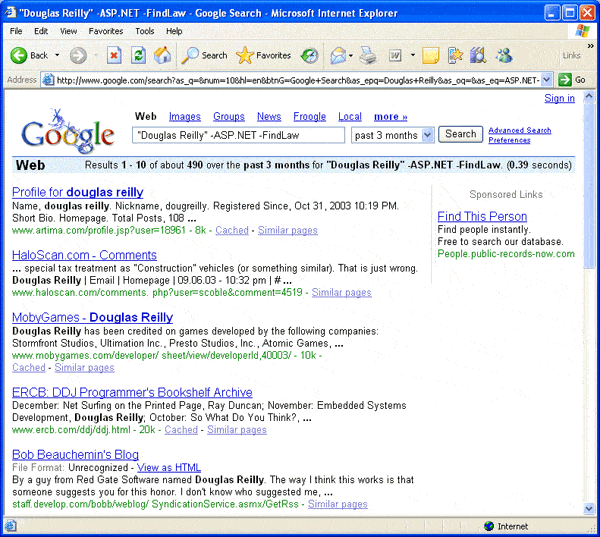600x537 pixels.
Task: Open the Favorites star toolbar button
Action: [x=263, y=56]
